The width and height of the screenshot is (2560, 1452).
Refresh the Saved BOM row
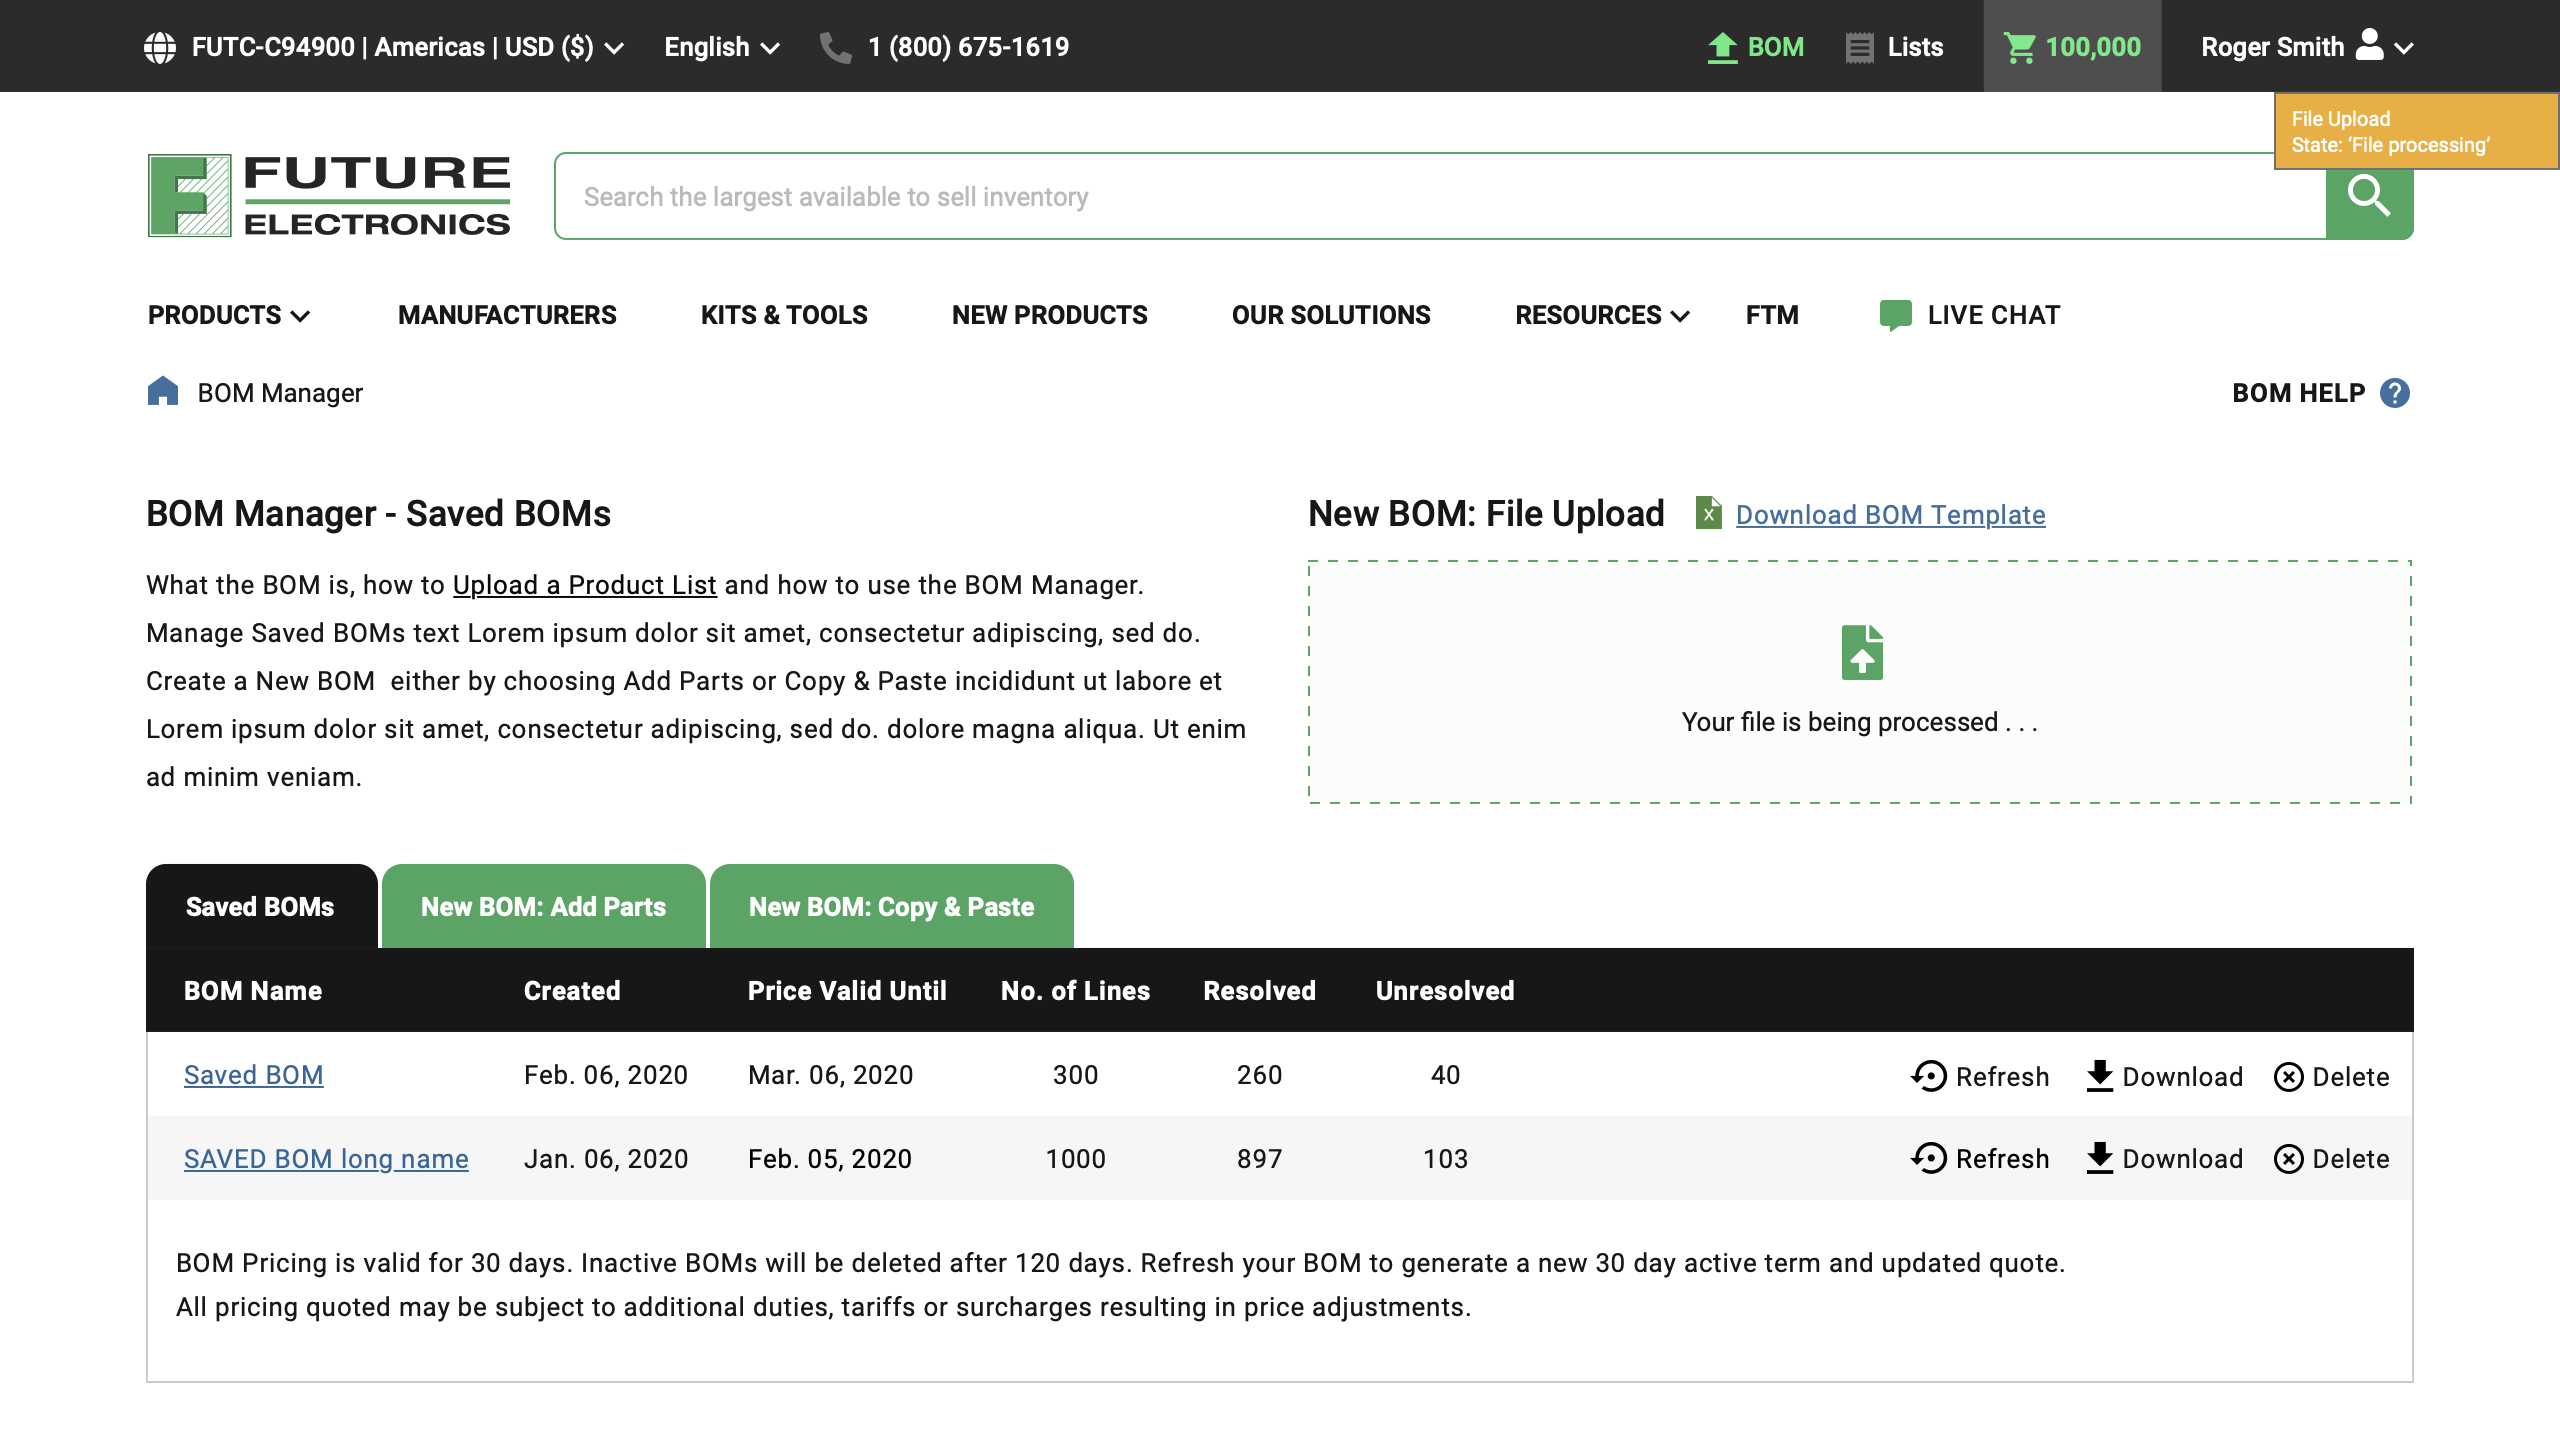pyautogui.click(x=1980, y=1076)
